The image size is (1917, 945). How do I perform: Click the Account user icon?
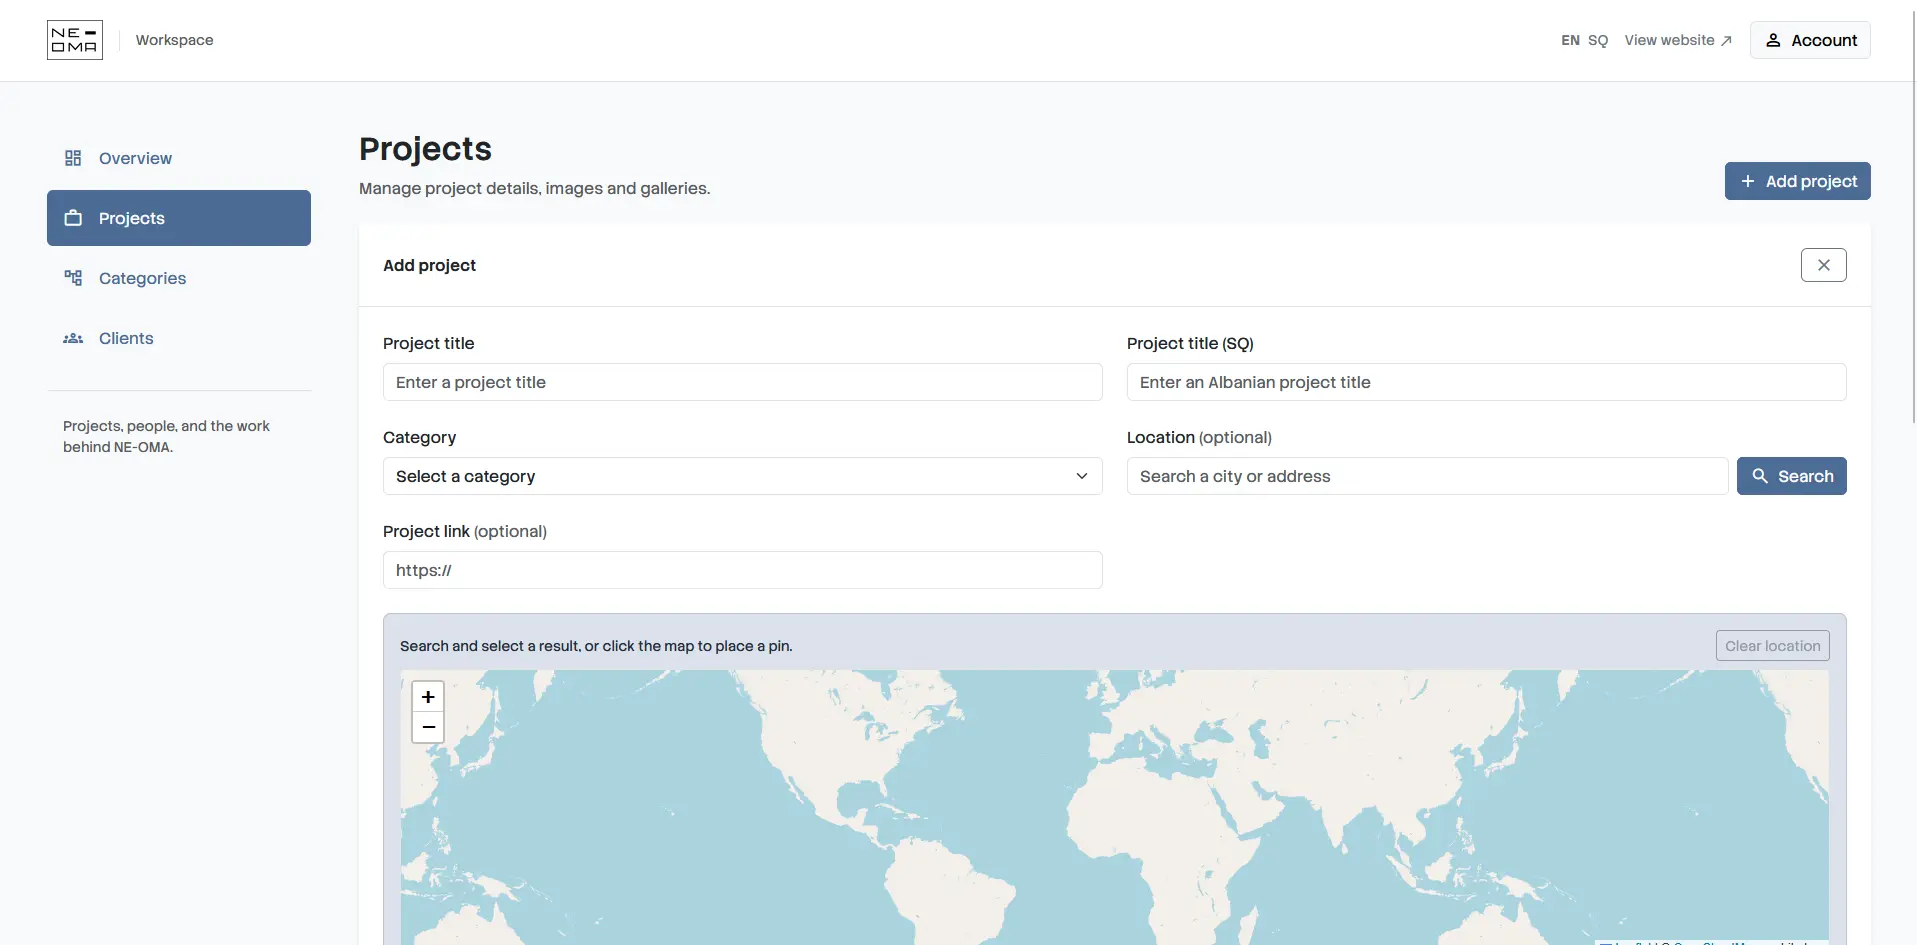pos(1773,40)
